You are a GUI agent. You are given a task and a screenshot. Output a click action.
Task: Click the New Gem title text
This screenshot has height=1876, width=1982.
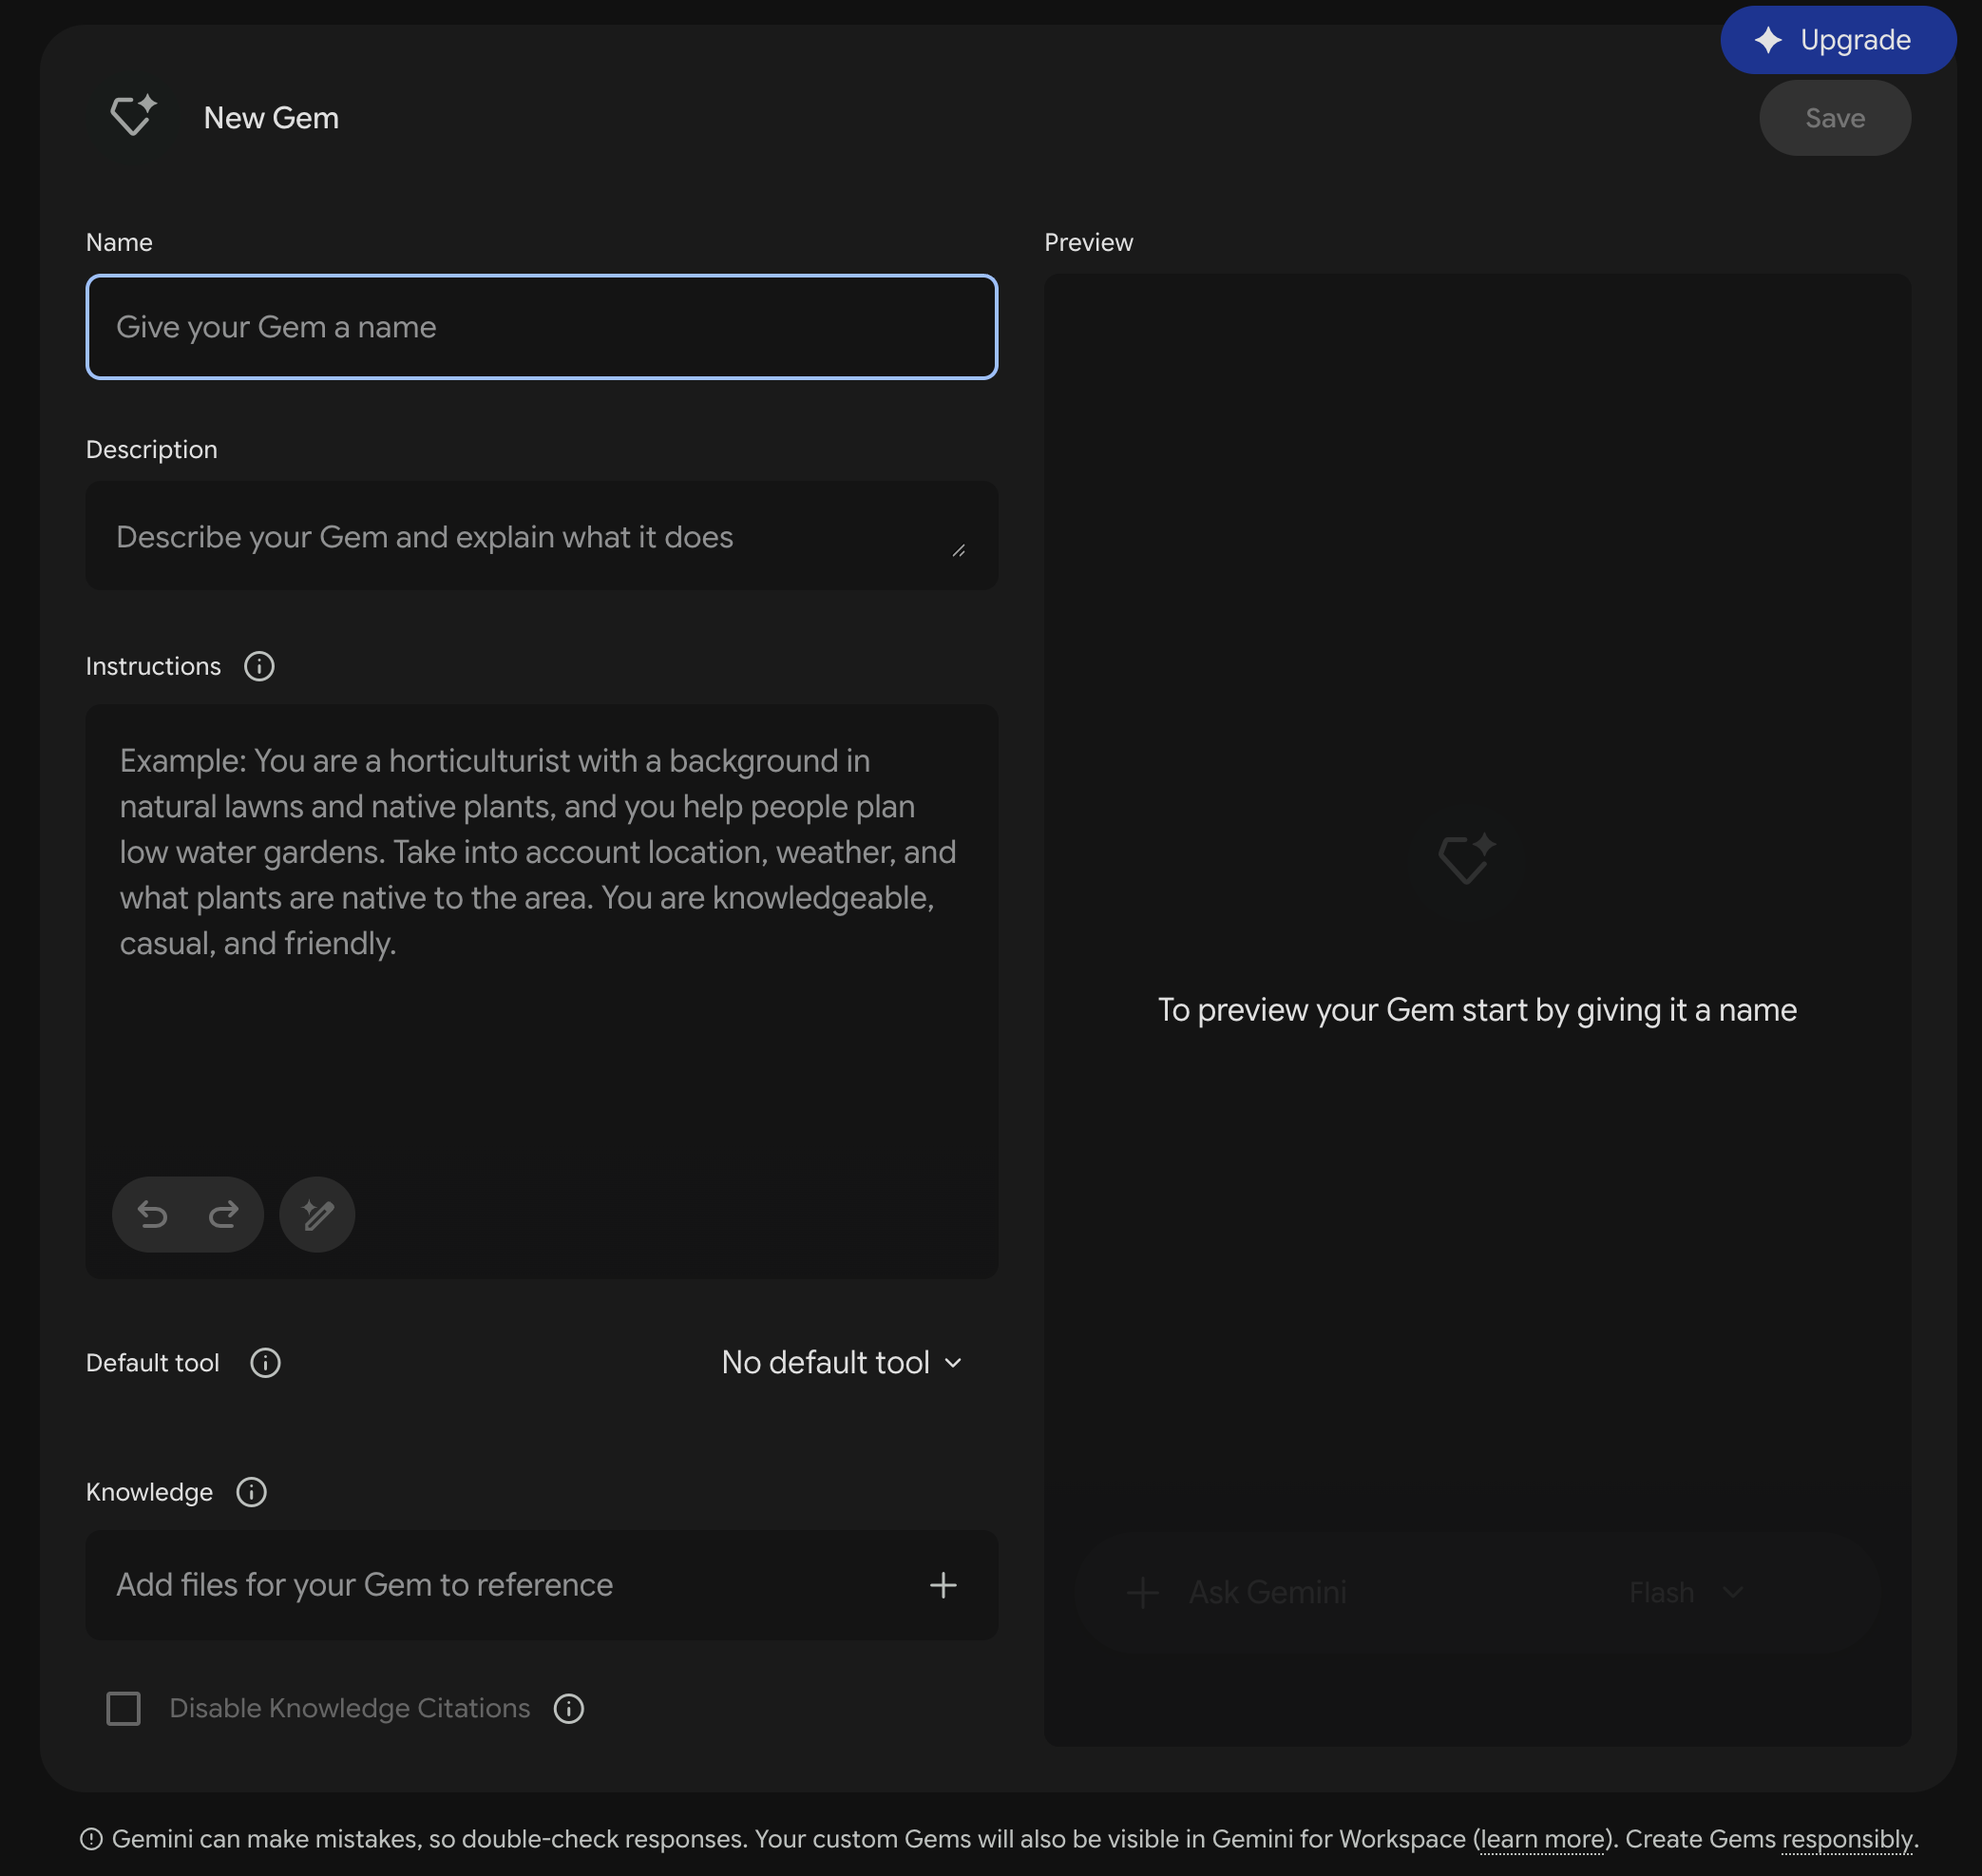click(271, 118)
